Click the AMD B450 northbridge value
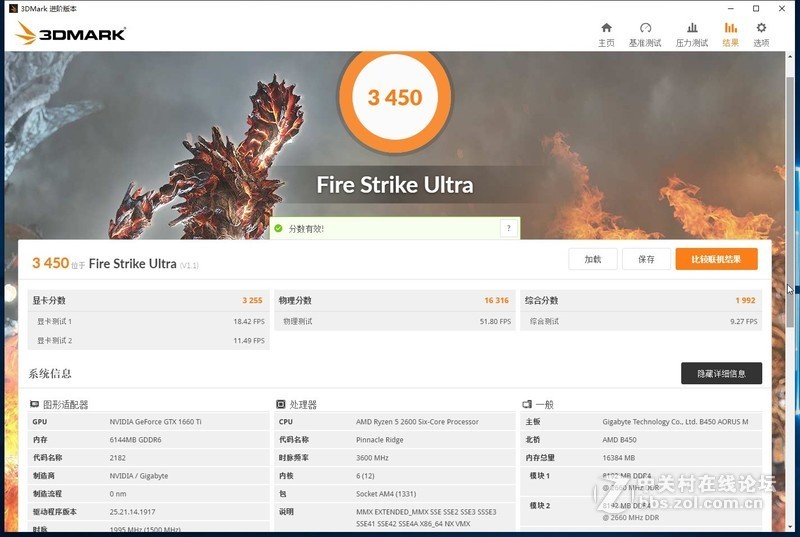 pos(619,440)
